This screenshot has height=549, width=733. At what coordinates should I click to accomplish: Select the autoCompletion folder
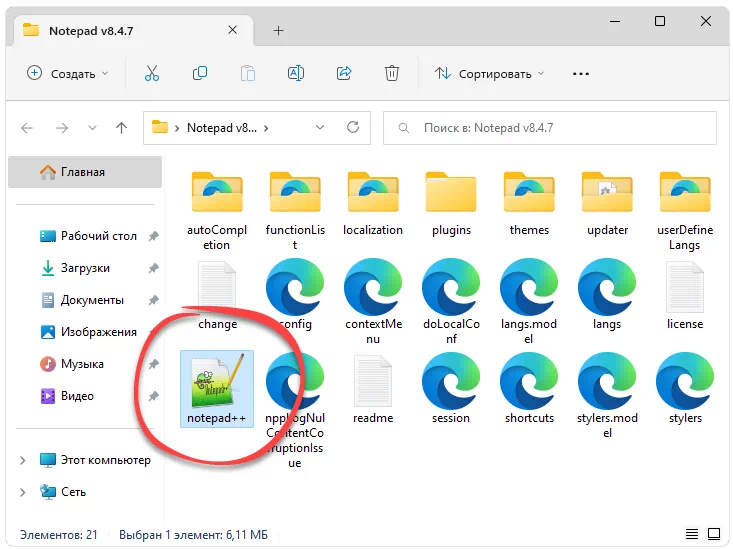[217, 211]
